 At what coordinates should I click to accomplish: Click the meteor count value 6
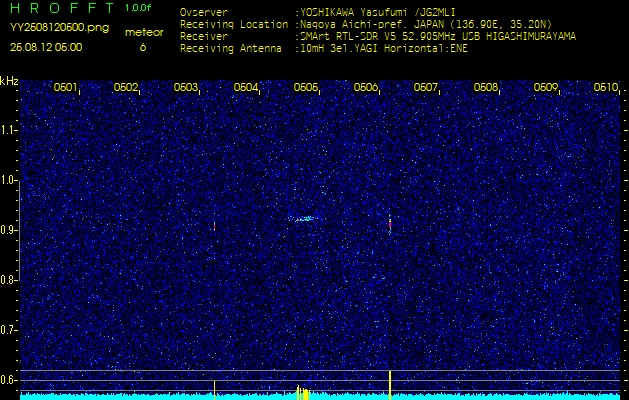point(143,47)
